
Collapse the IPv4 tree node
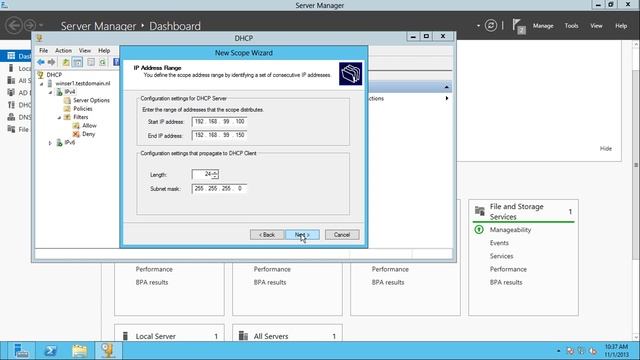click(50, 92)
